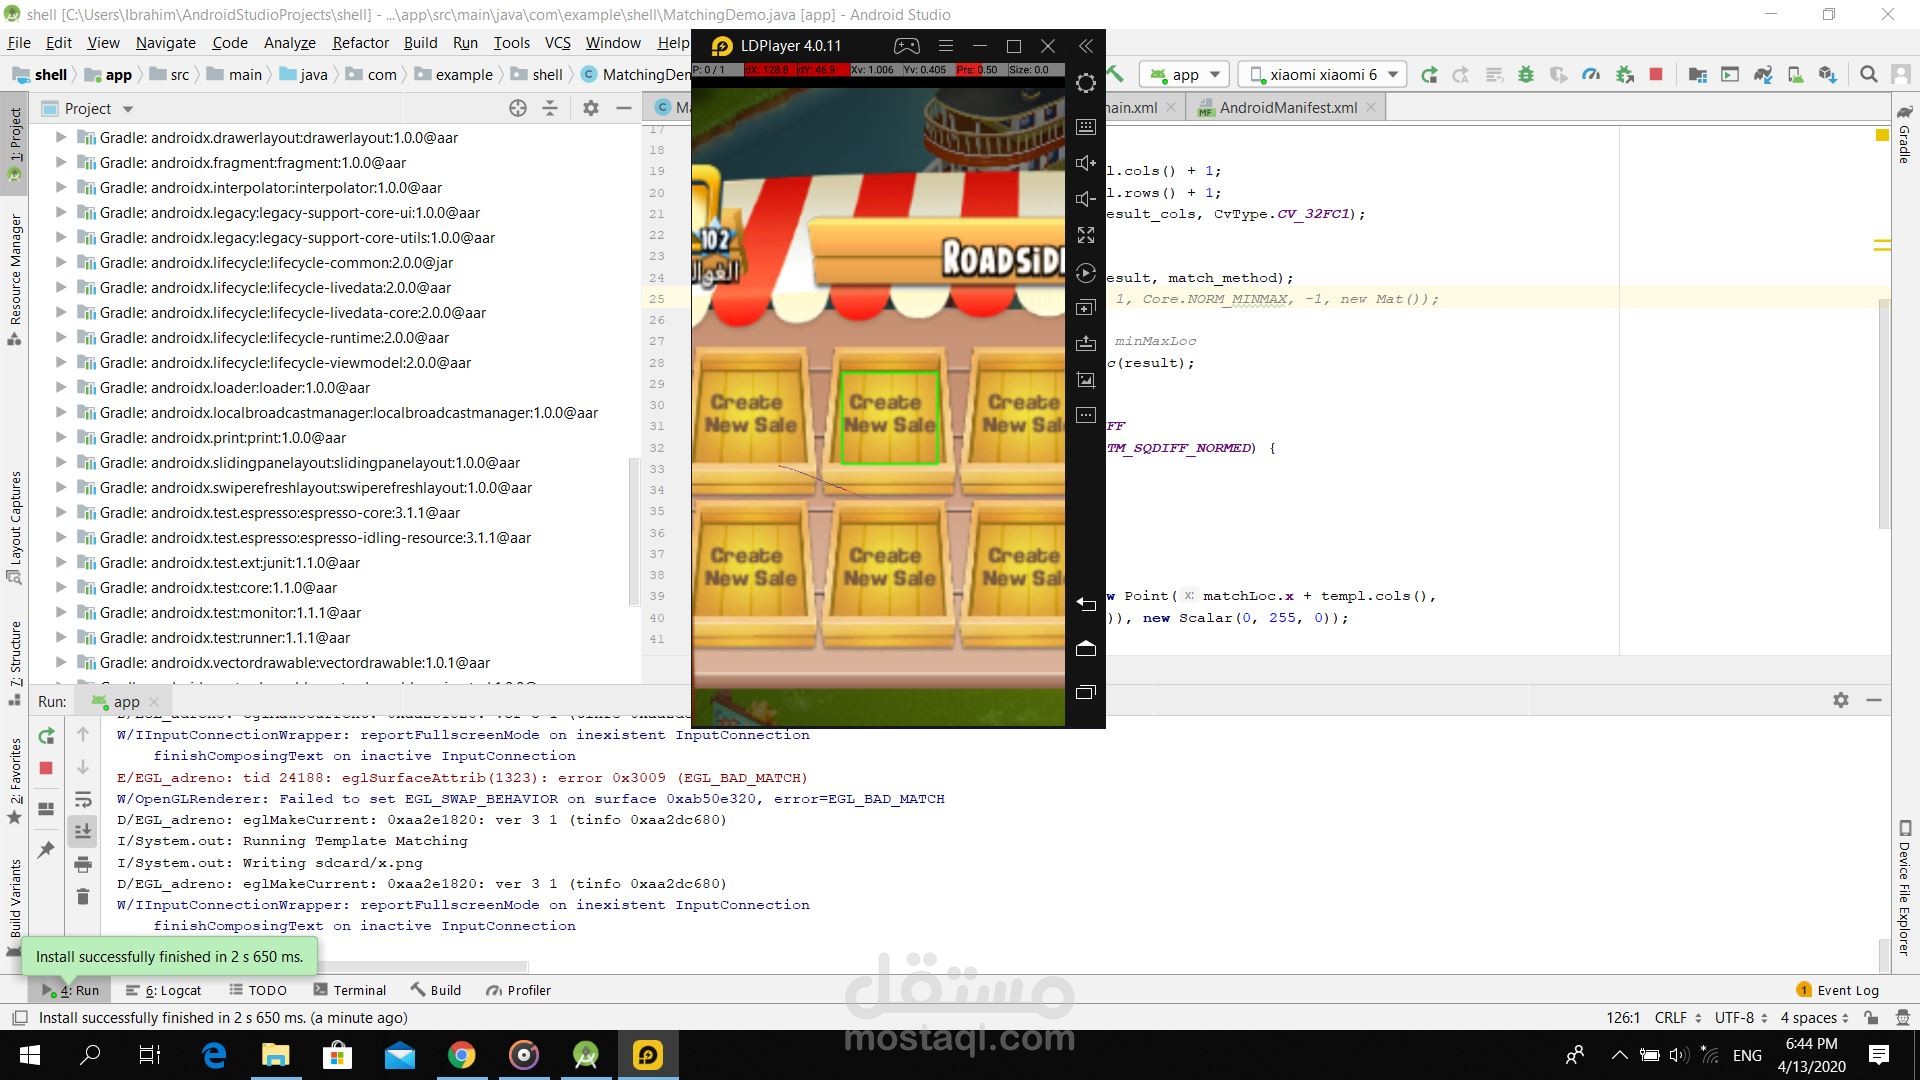Open Search Everywhere magnifier icon
This screenshot has width=1920, height=1080.
click(x=1868, y=74)
